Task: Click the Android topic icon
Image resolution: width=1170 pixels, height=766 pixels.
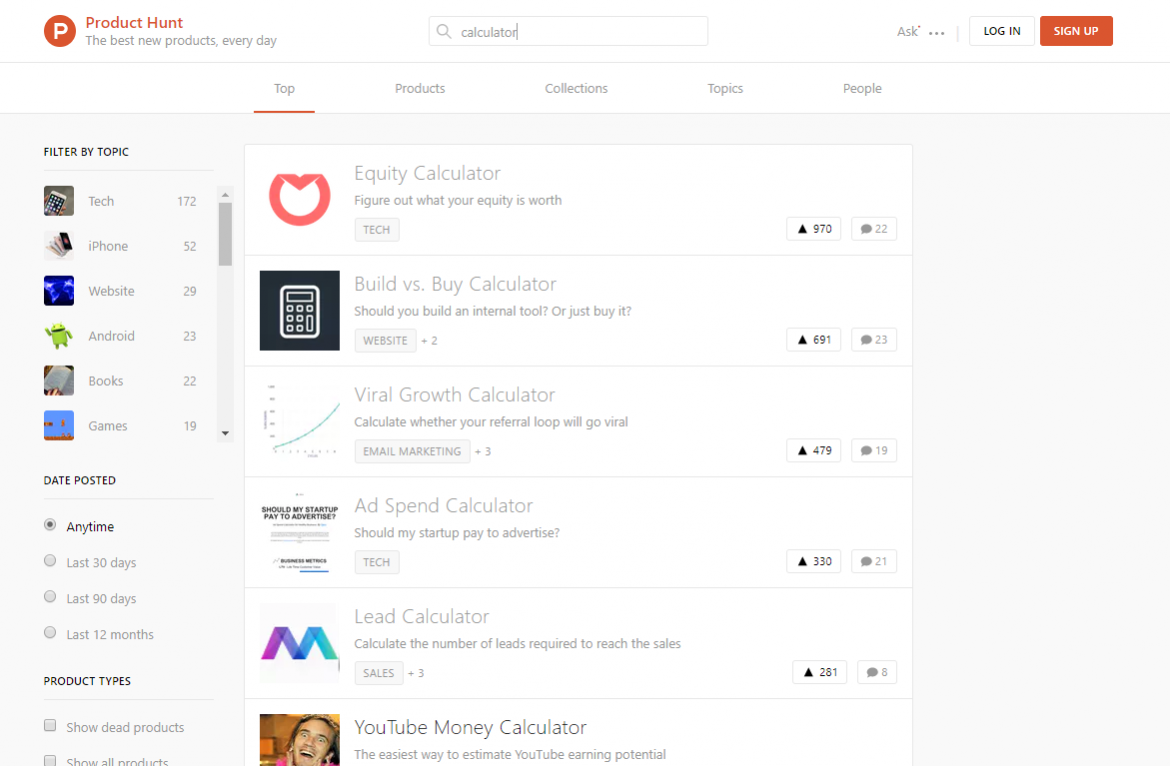Action: coord(59,336)
